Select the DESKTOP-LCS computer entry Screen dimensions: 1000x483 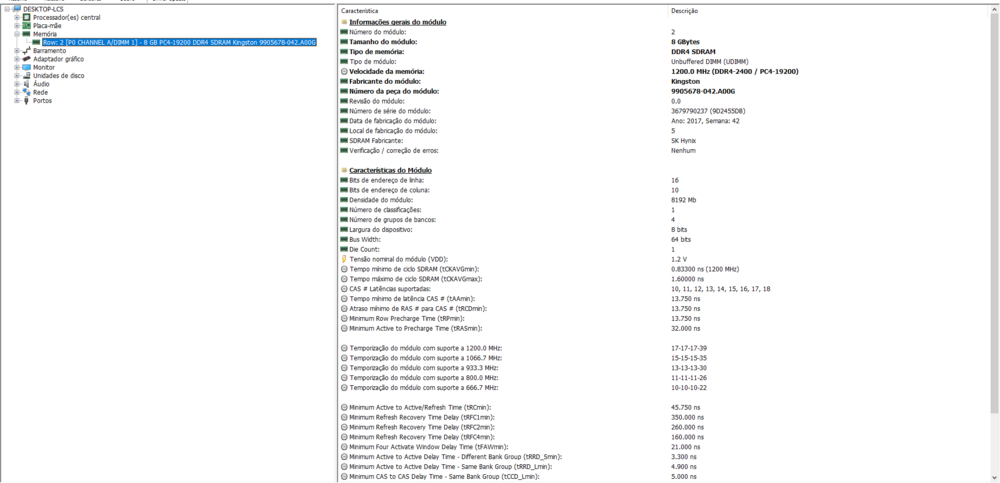[42, 9]
